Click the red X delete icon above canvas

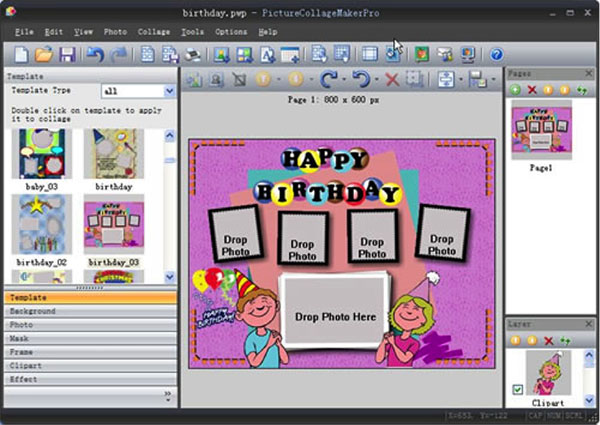(392, 79)
